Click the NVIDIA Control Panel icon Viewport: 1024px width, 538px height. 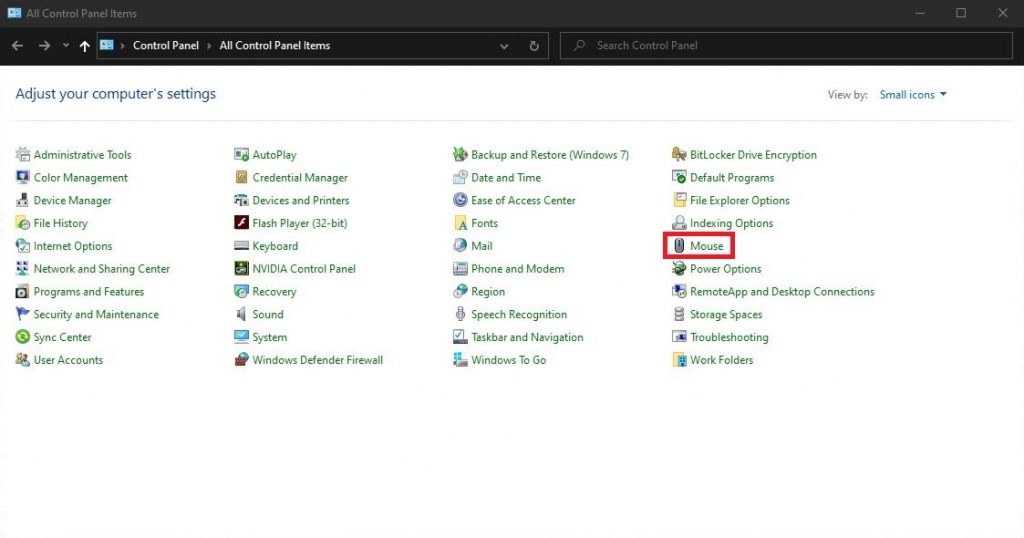[242, 269]
